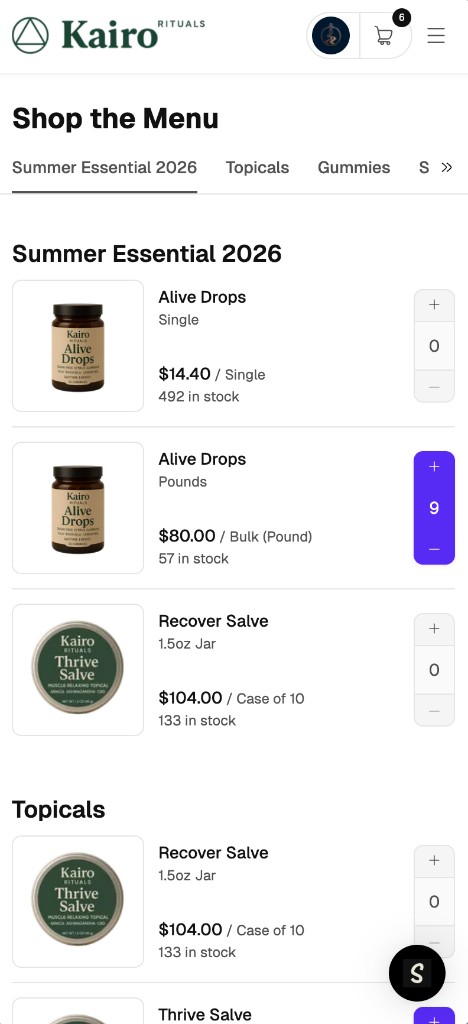Switch to the Gummies tab
The image size is (468, 1024).
click(354, 167)
